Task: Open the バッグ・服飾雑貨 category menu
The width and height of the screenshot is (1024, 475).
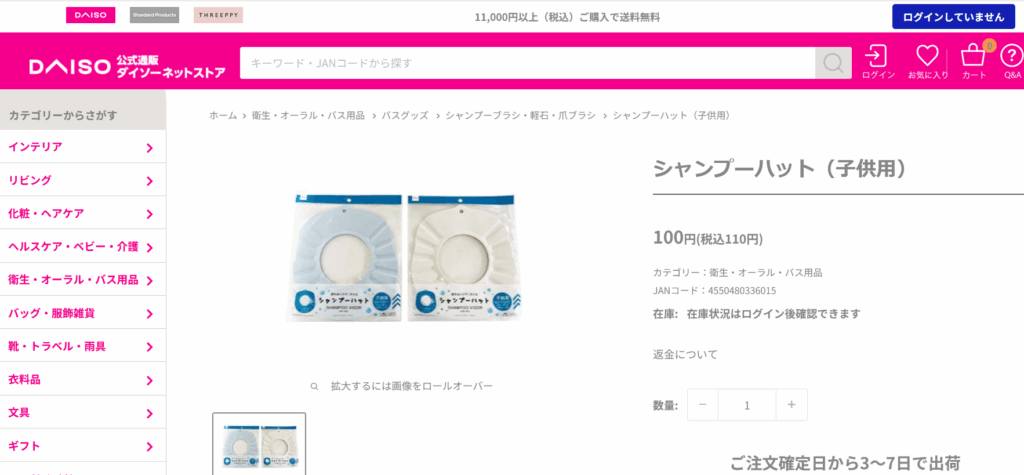Action: [82, 314]
